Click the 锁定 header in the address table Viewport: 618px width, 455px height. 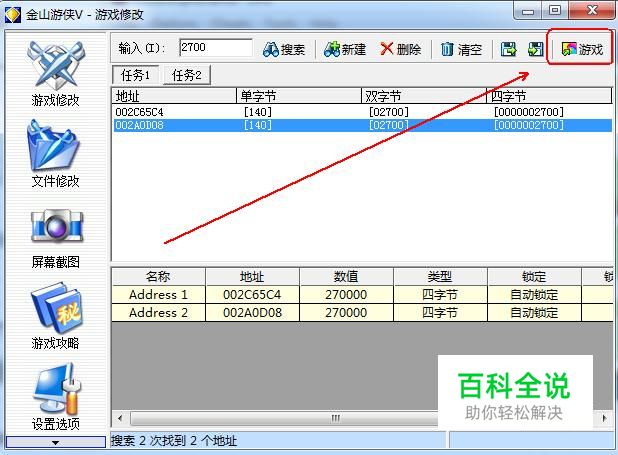(x=534, y=276)
